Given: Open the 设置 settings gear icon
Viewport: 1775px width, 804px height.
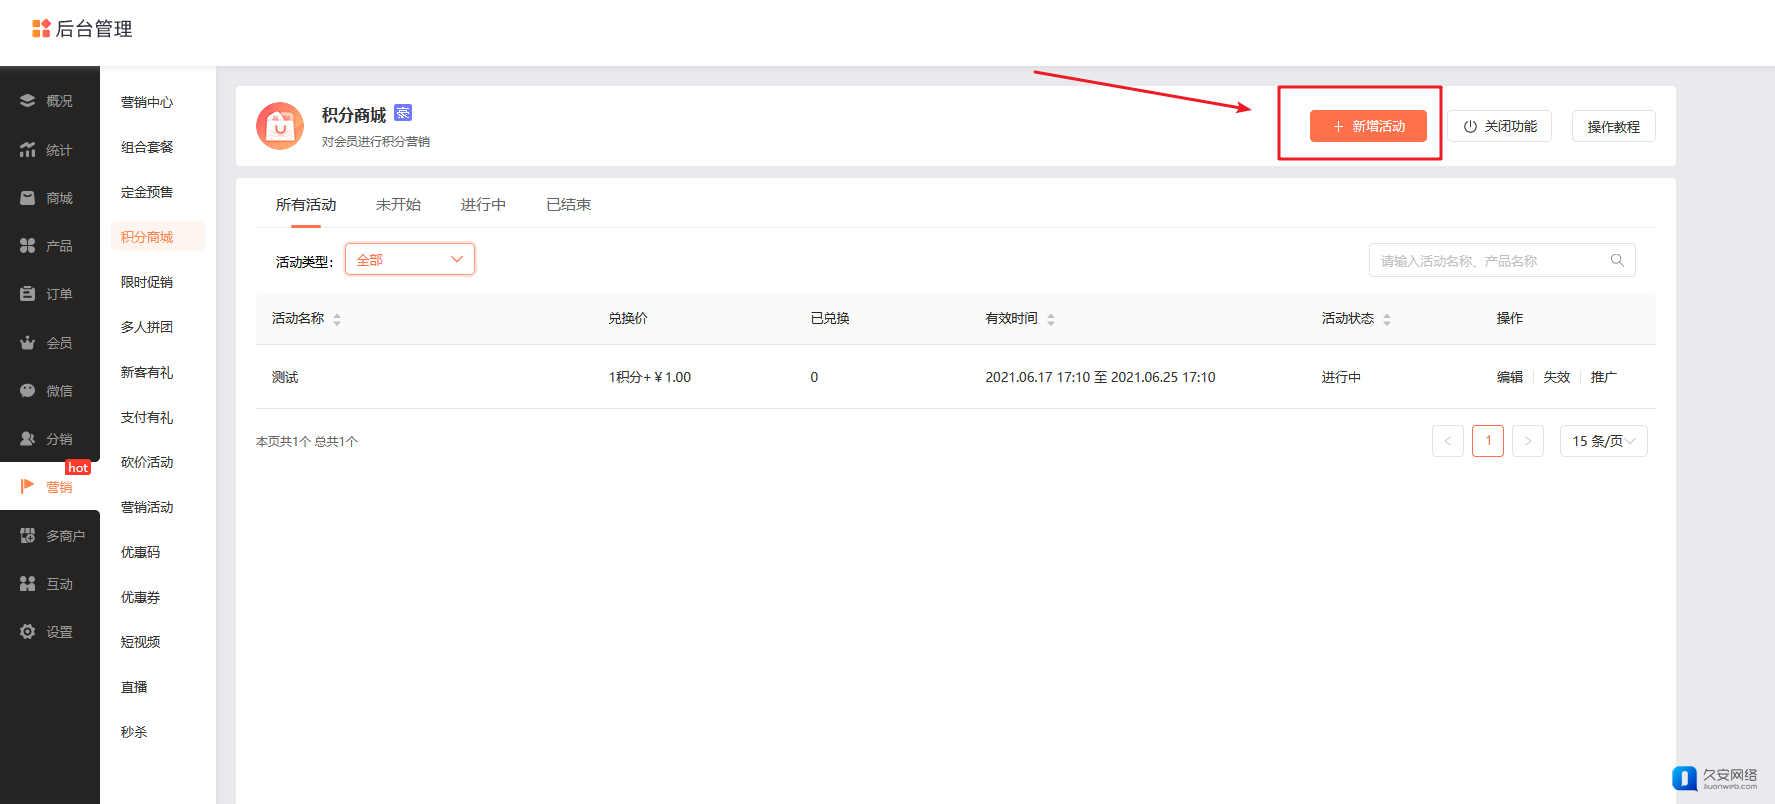Looking at the screenshot, I should tap(28, 632).
